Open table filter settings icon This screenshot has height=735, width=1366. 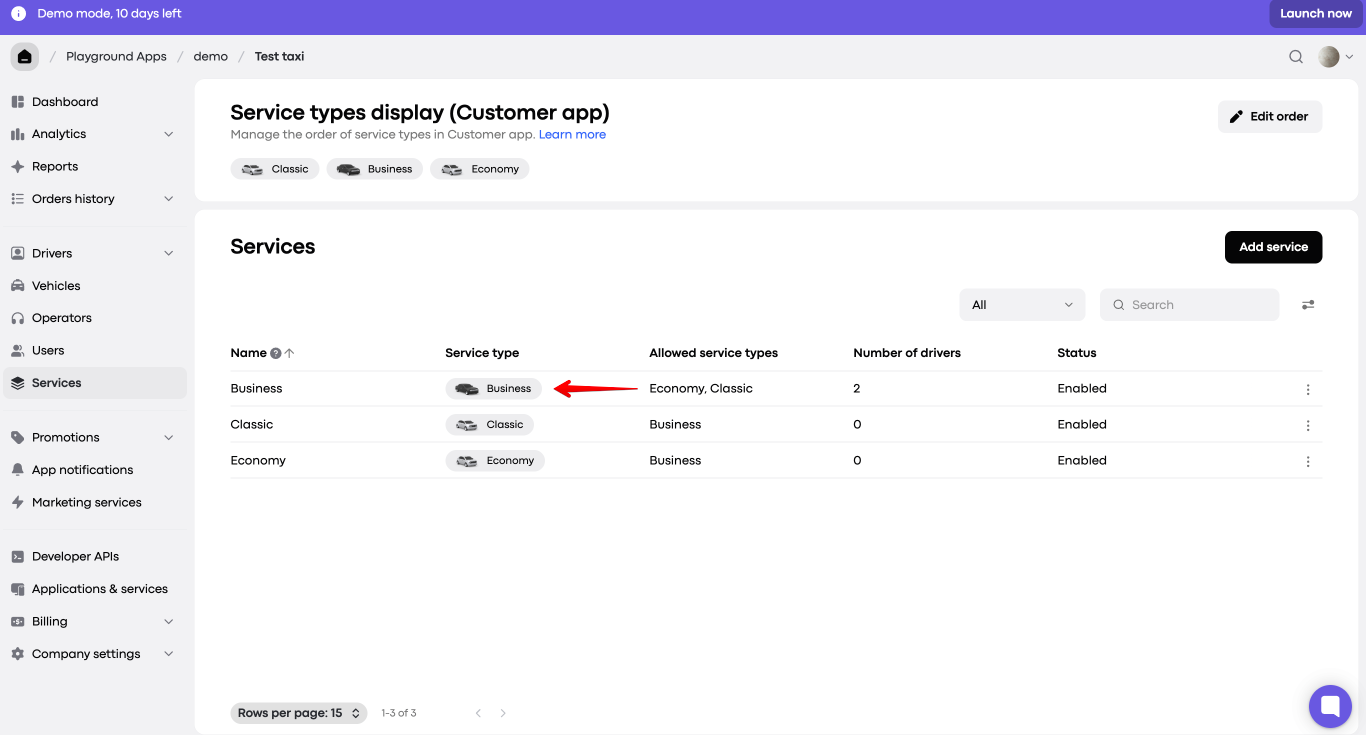[1308, 305]
